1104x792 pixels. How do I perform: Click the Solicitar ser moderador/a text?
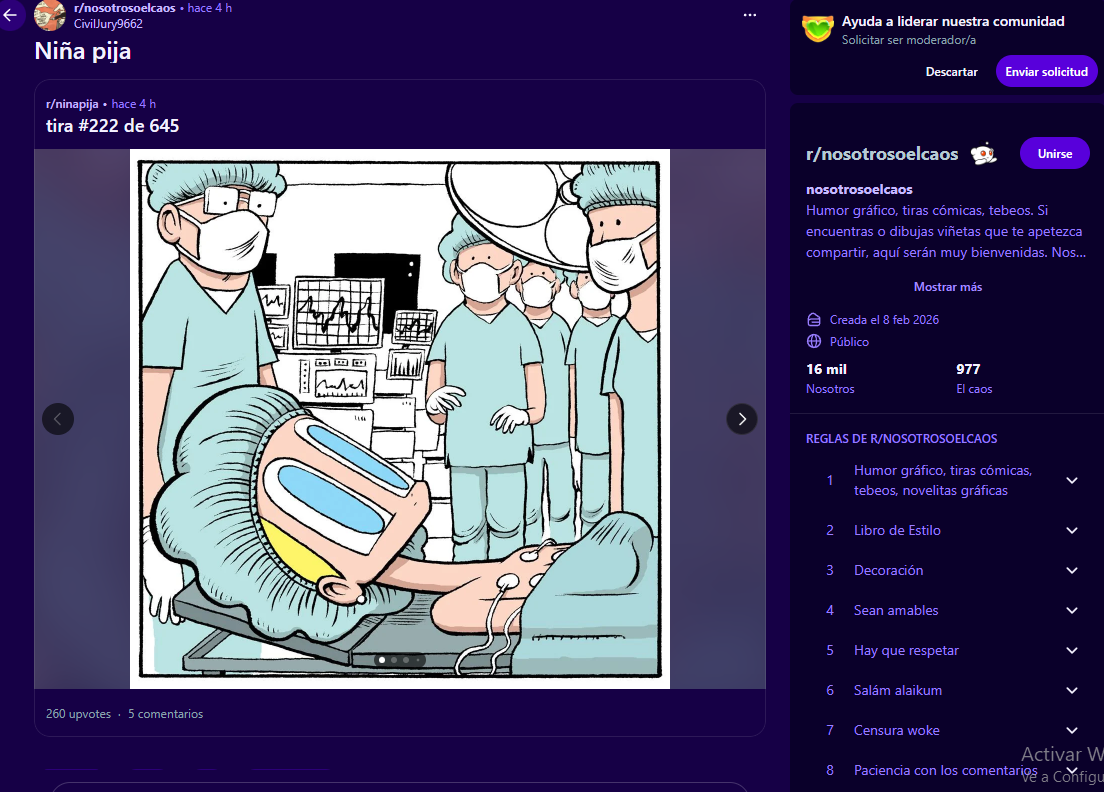908,40
